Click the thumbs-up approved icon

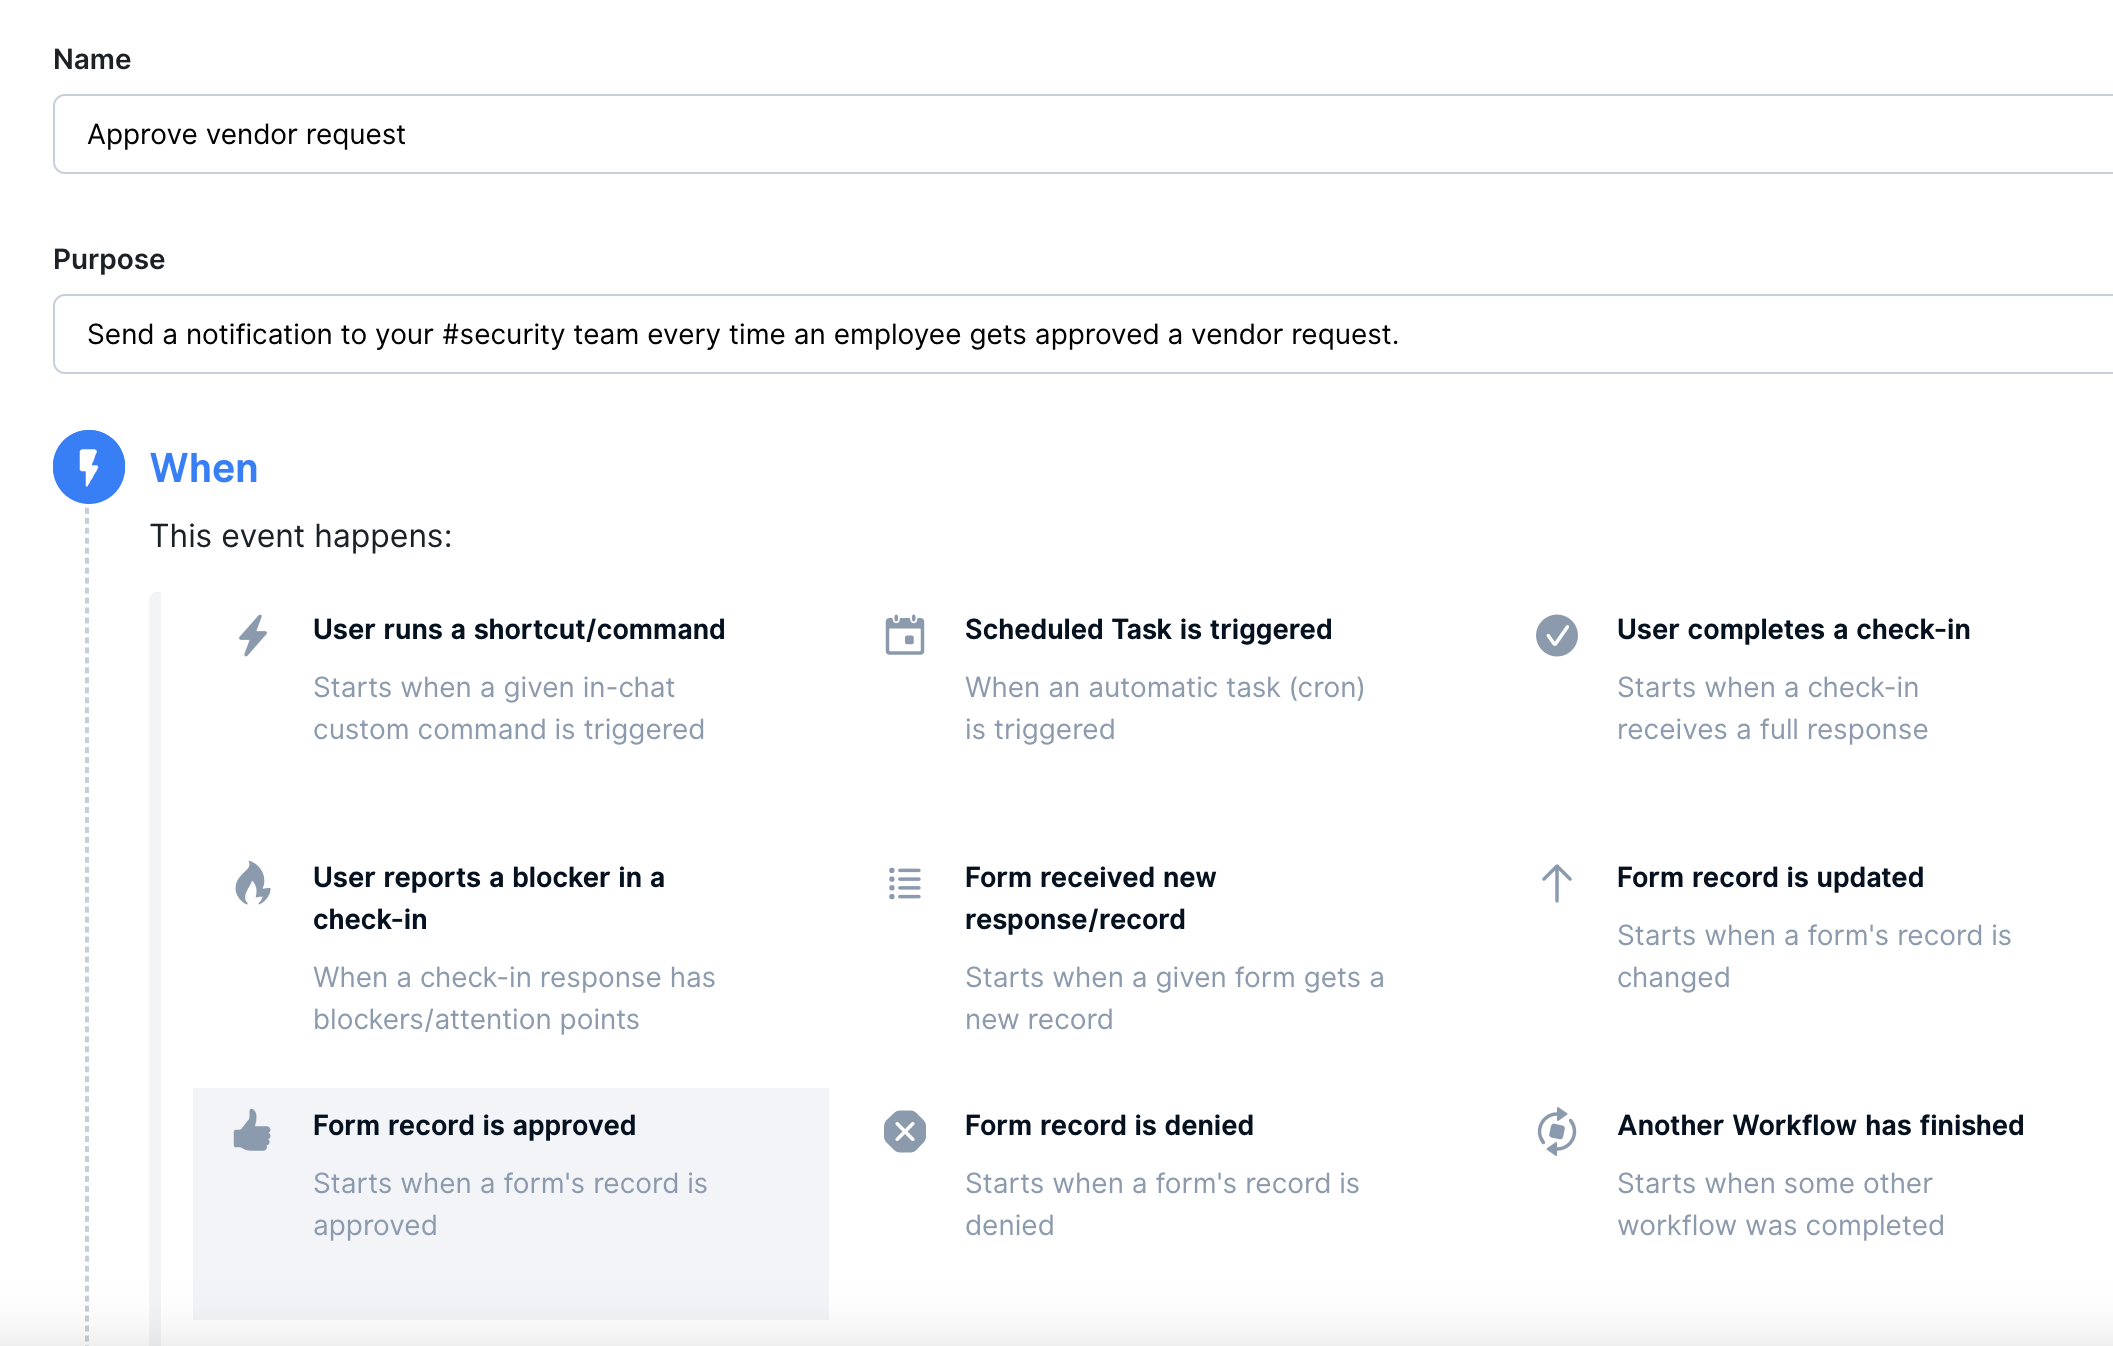[252, 1131]
